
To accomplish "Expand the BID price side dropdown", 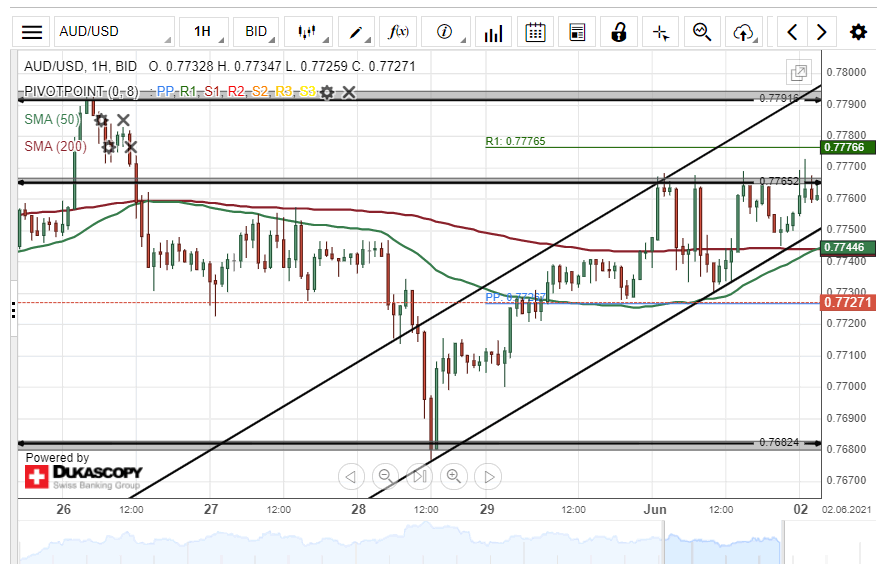I will tap(258, 32).
